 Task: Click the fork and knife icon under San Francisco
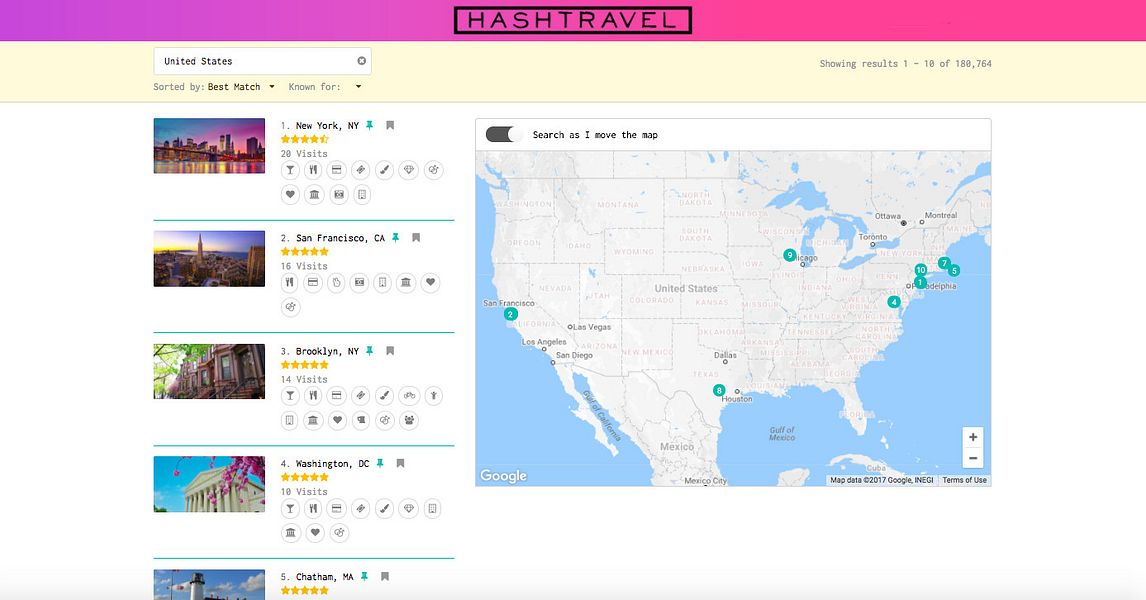(290, 283)
